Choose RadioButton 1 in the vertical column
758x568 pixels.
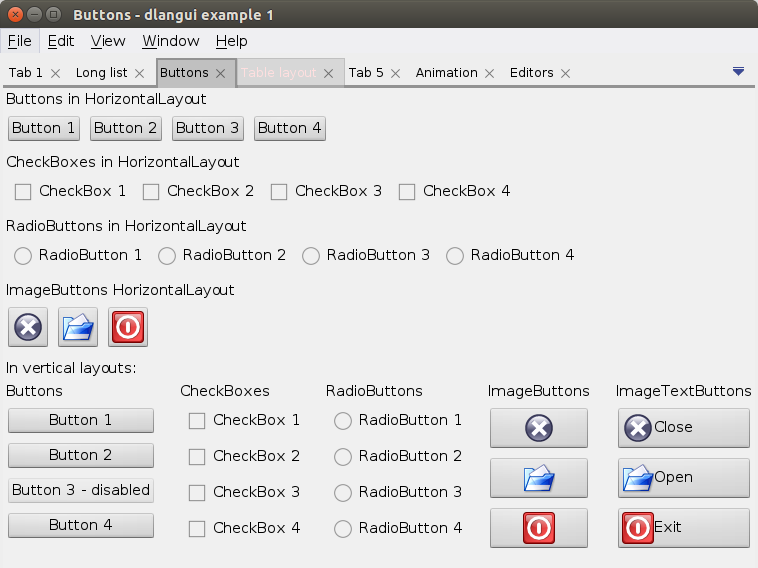(x=343, y=421)
